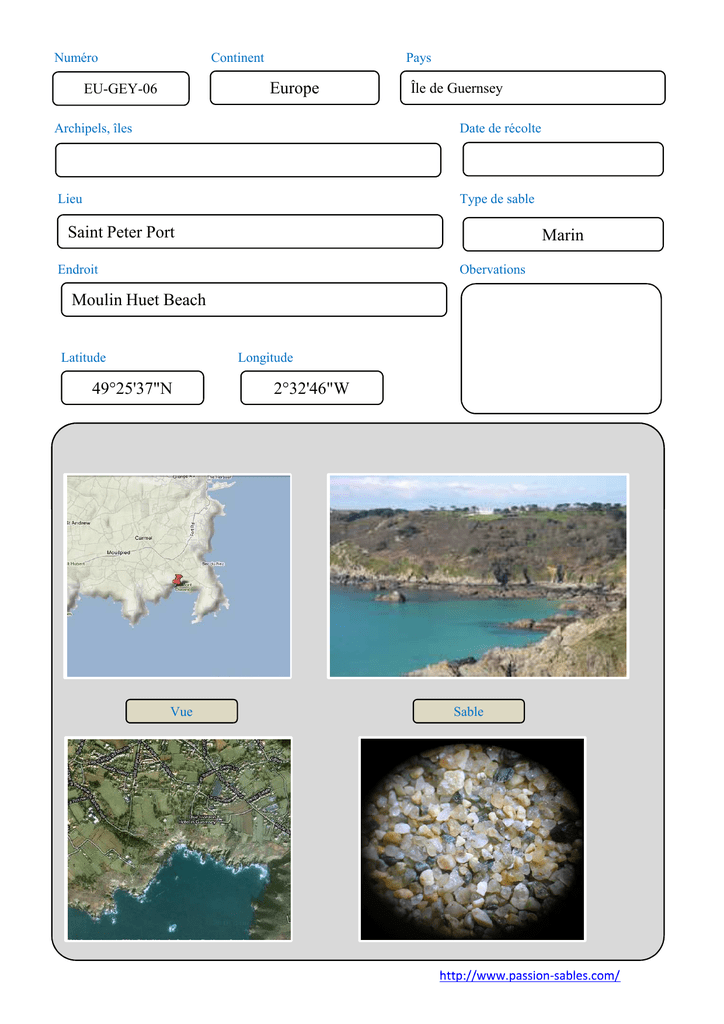Image resolution: width=724 pixels, height=1024 pixels.
Task: Open the microscope sand grains image
Action: [471, 839]
